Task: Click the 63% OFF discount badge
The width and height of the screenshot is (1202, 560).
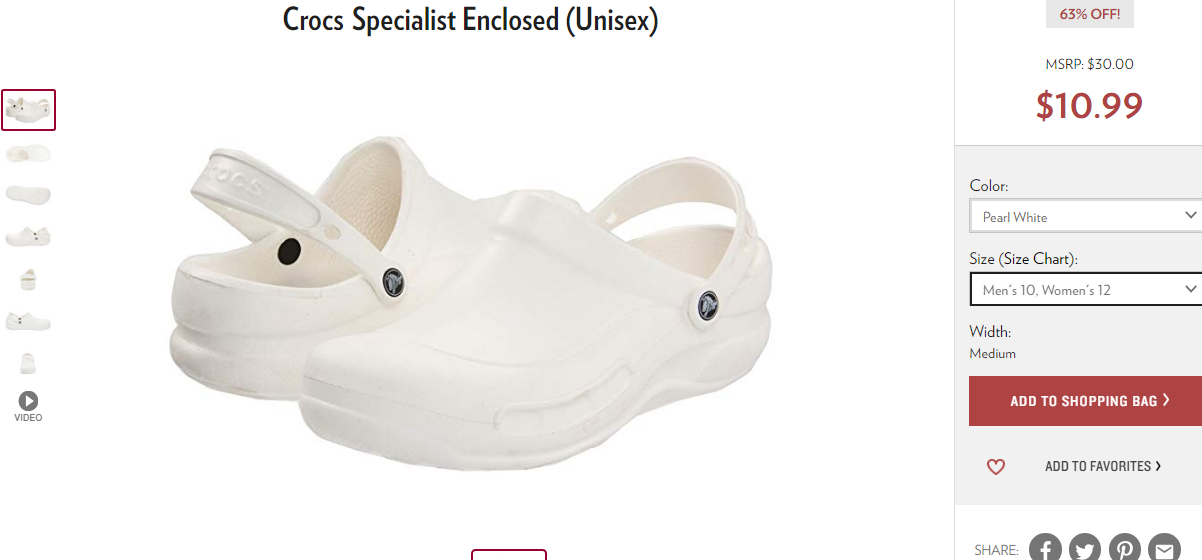Action: click(1089, 14)
